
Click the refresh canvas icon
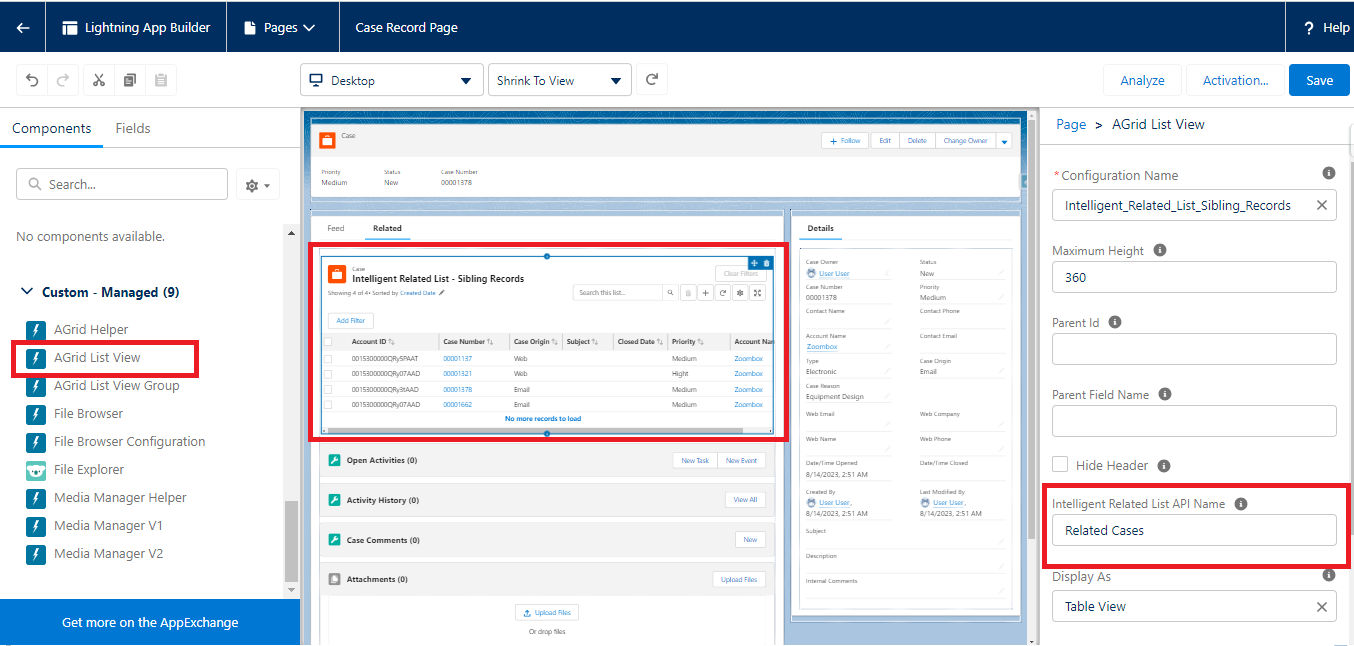652,80
